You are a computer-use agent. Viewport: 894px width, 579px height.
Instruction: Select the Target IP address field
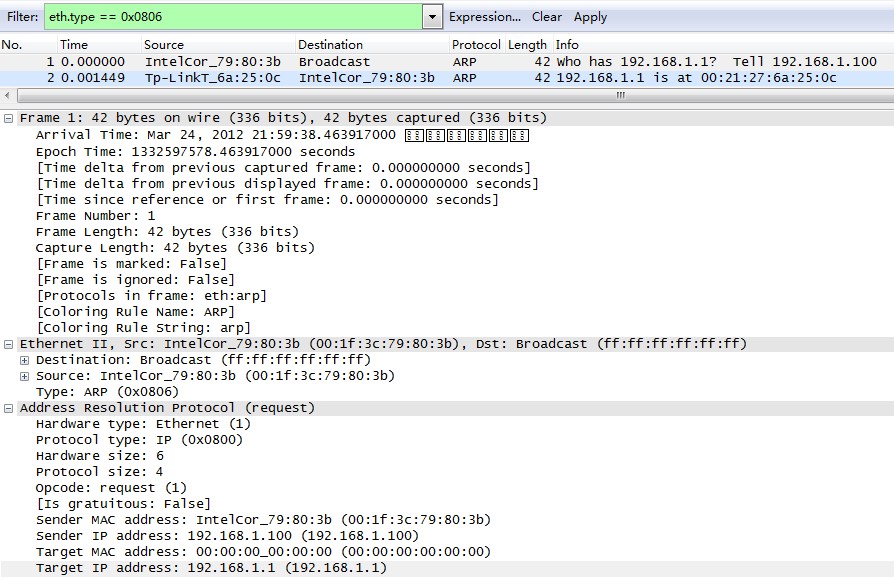210,568
